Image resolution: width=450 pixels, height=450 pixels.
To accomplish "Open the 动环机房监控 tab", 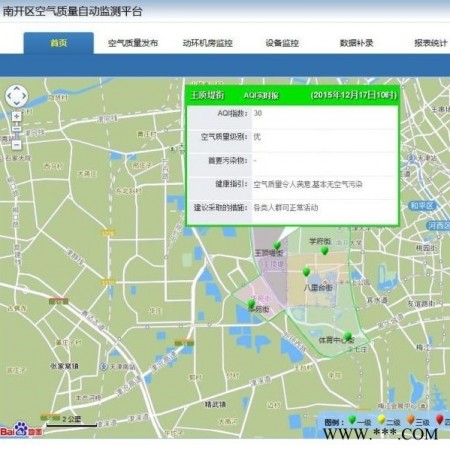I will click(x=207, y=43).
